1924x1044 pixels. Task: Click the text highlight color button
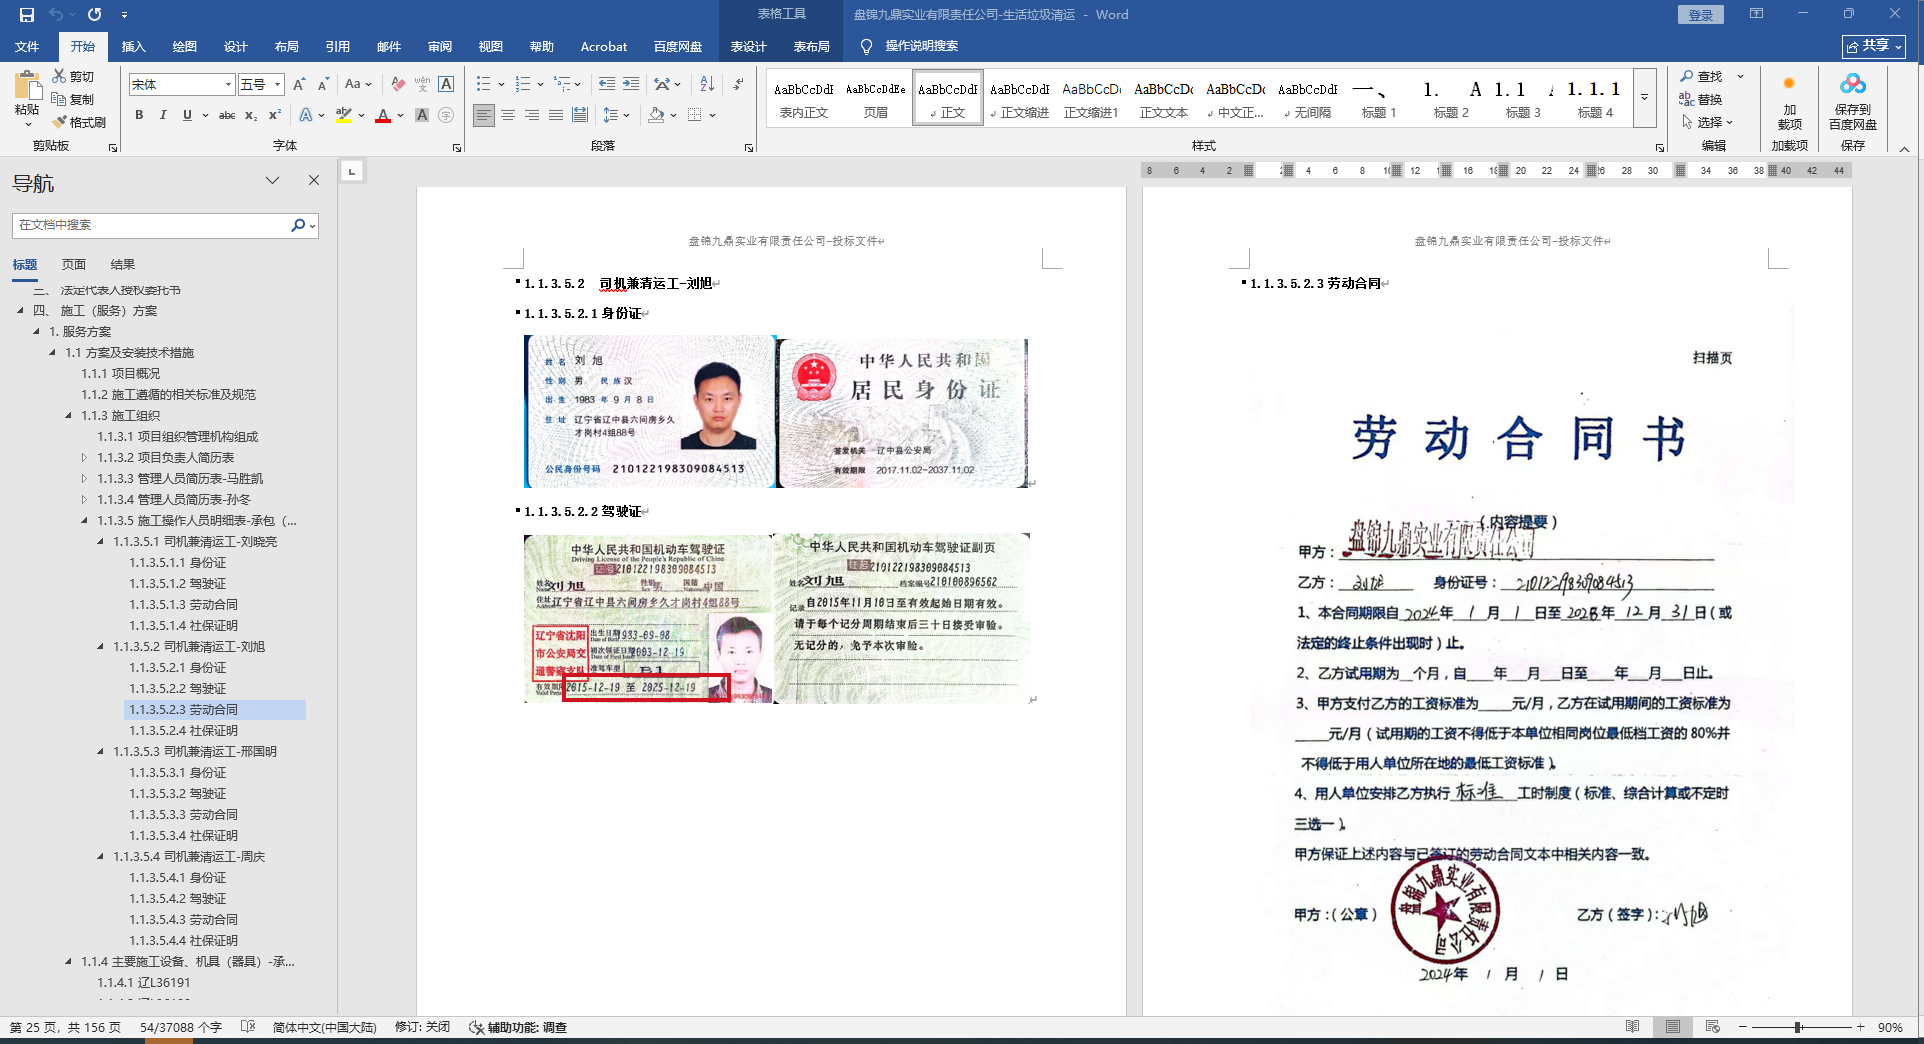tap(344, 115)
